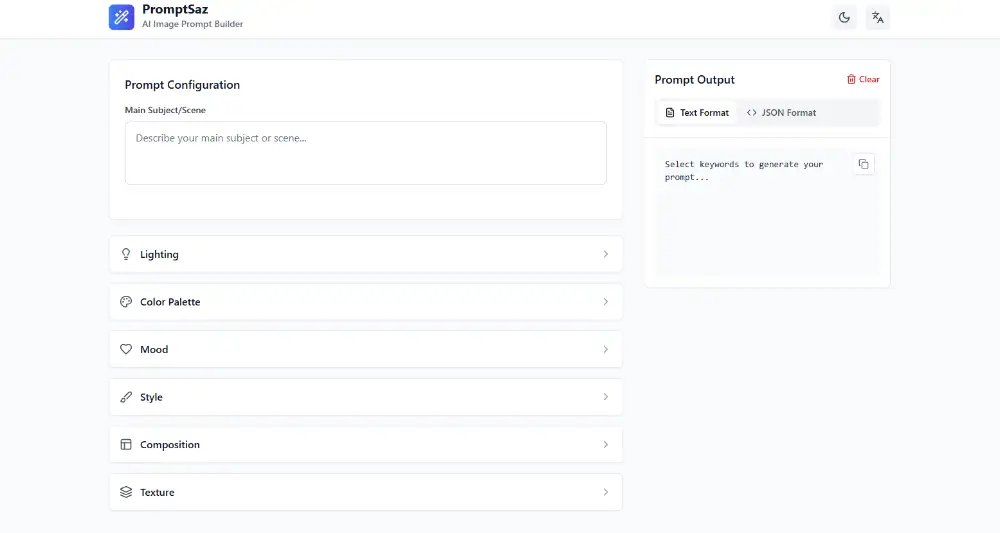Click the Composition layout icon

pyautogui.click(x=126, y=444)
